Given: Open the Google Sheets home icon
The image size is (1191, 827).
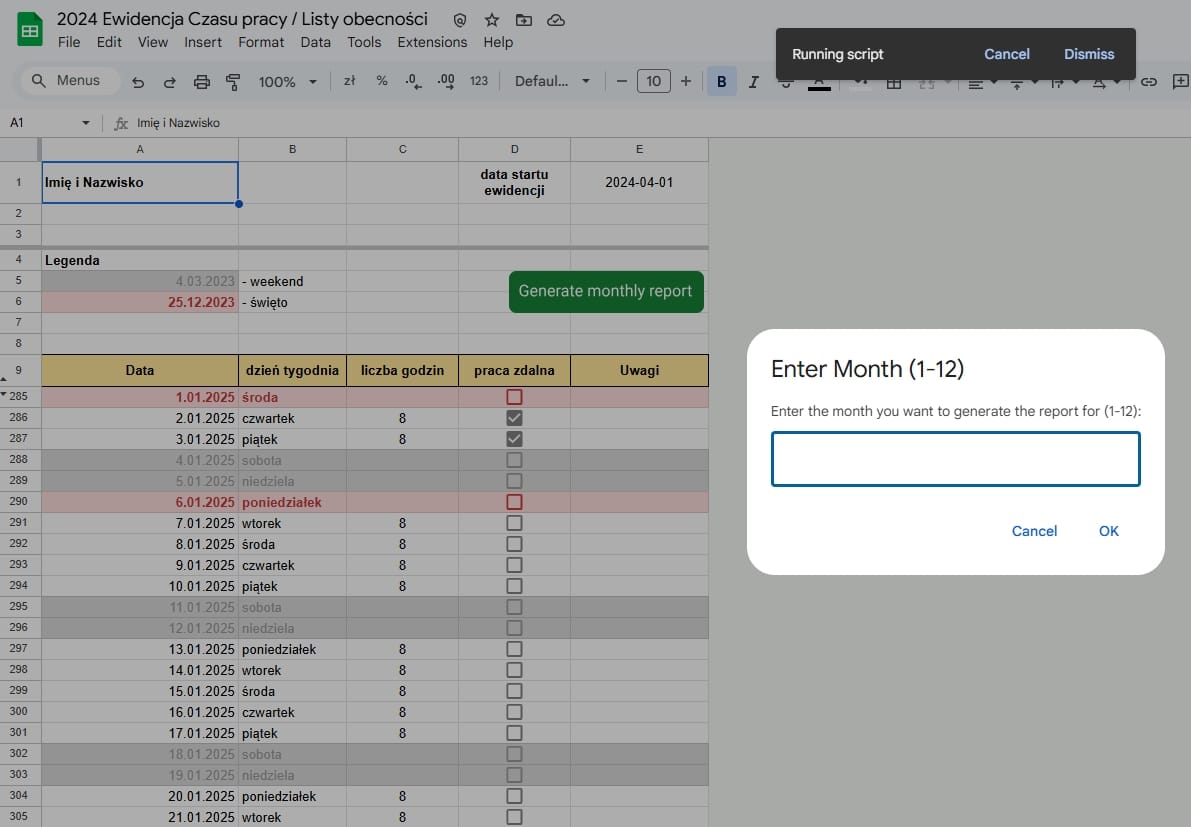Looking at the screenshot, I should point(30,30).
